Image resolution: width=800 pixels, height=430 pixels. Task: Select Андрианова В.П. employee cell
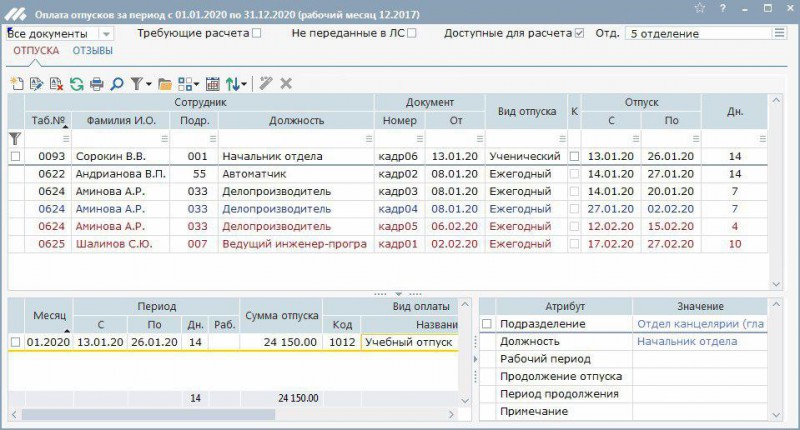point(120,174)
